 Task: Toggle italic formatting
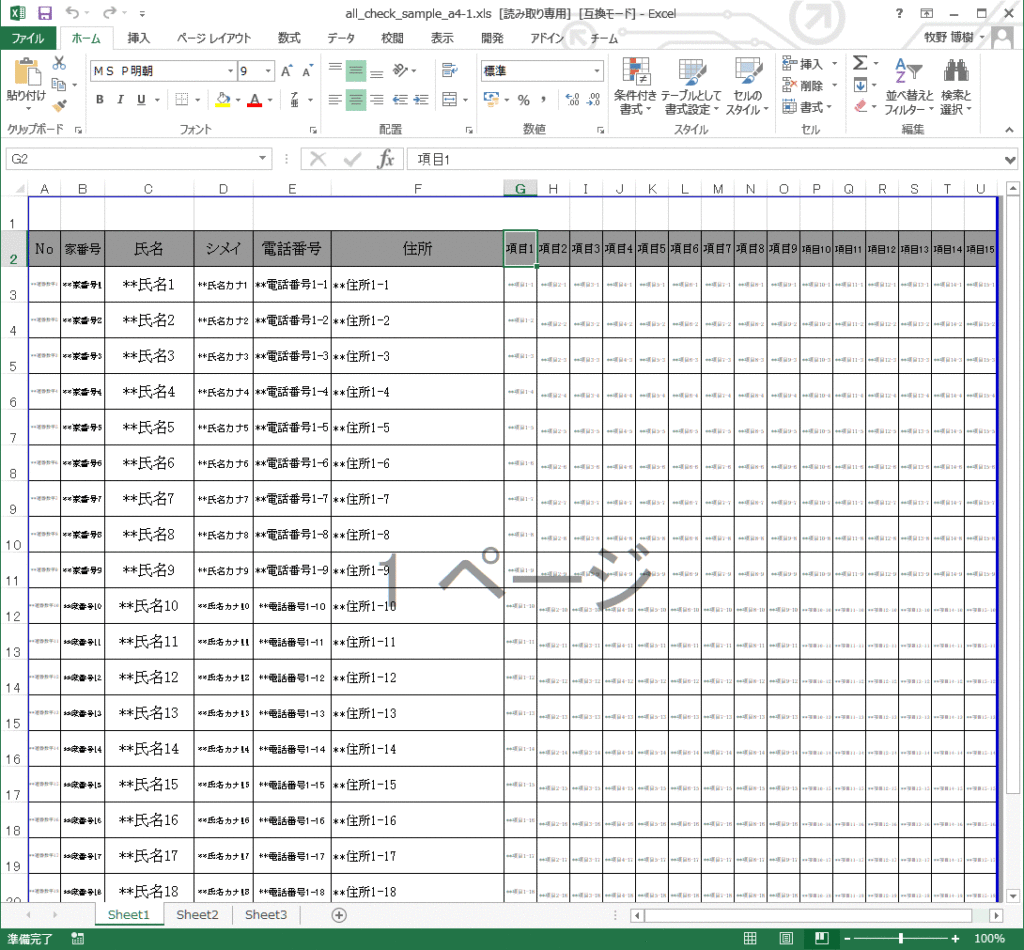121,100
